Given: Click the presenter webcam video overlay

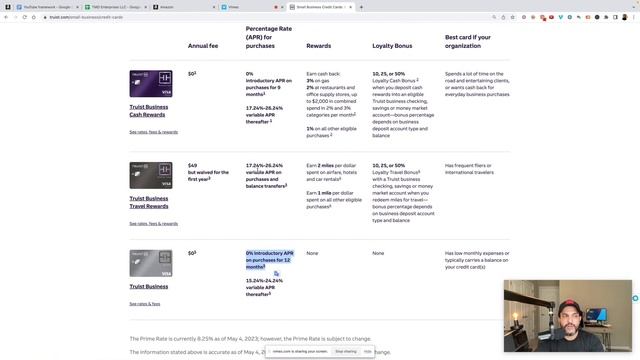Looking at the screenshot, I should coord(568,316).
